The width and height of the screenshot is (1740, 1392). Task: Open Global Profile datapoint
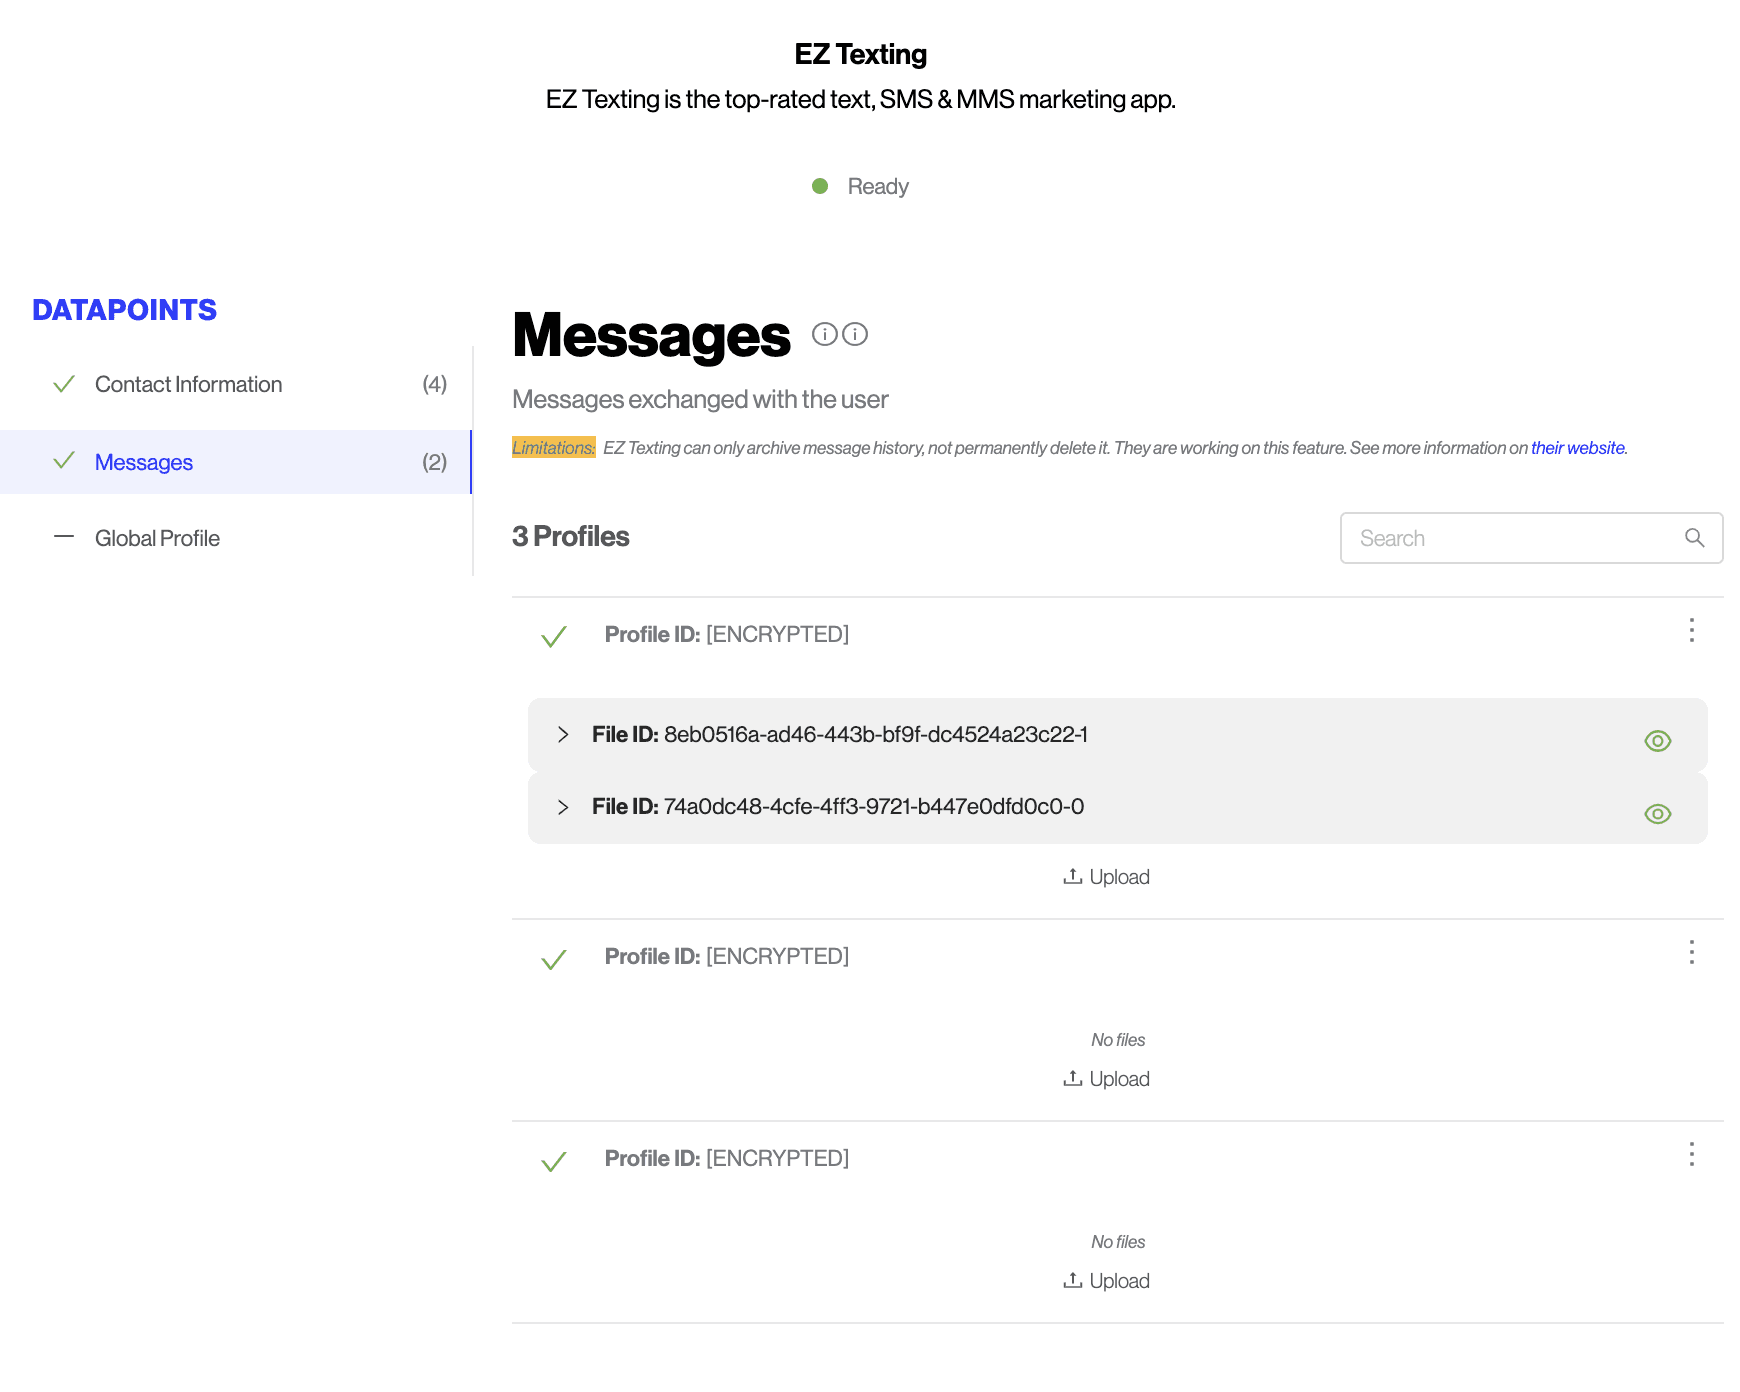pyautogui.click(x=157, y=539)
